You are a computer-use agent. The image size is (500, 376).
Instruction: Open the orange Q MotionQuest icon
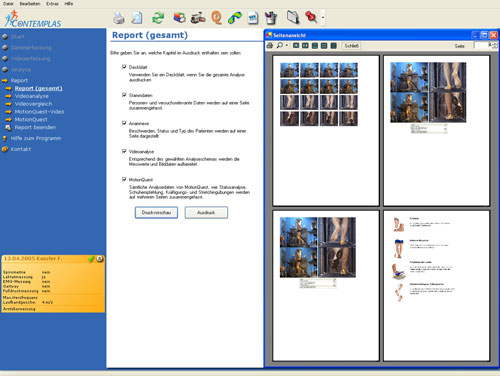[216, 18]
